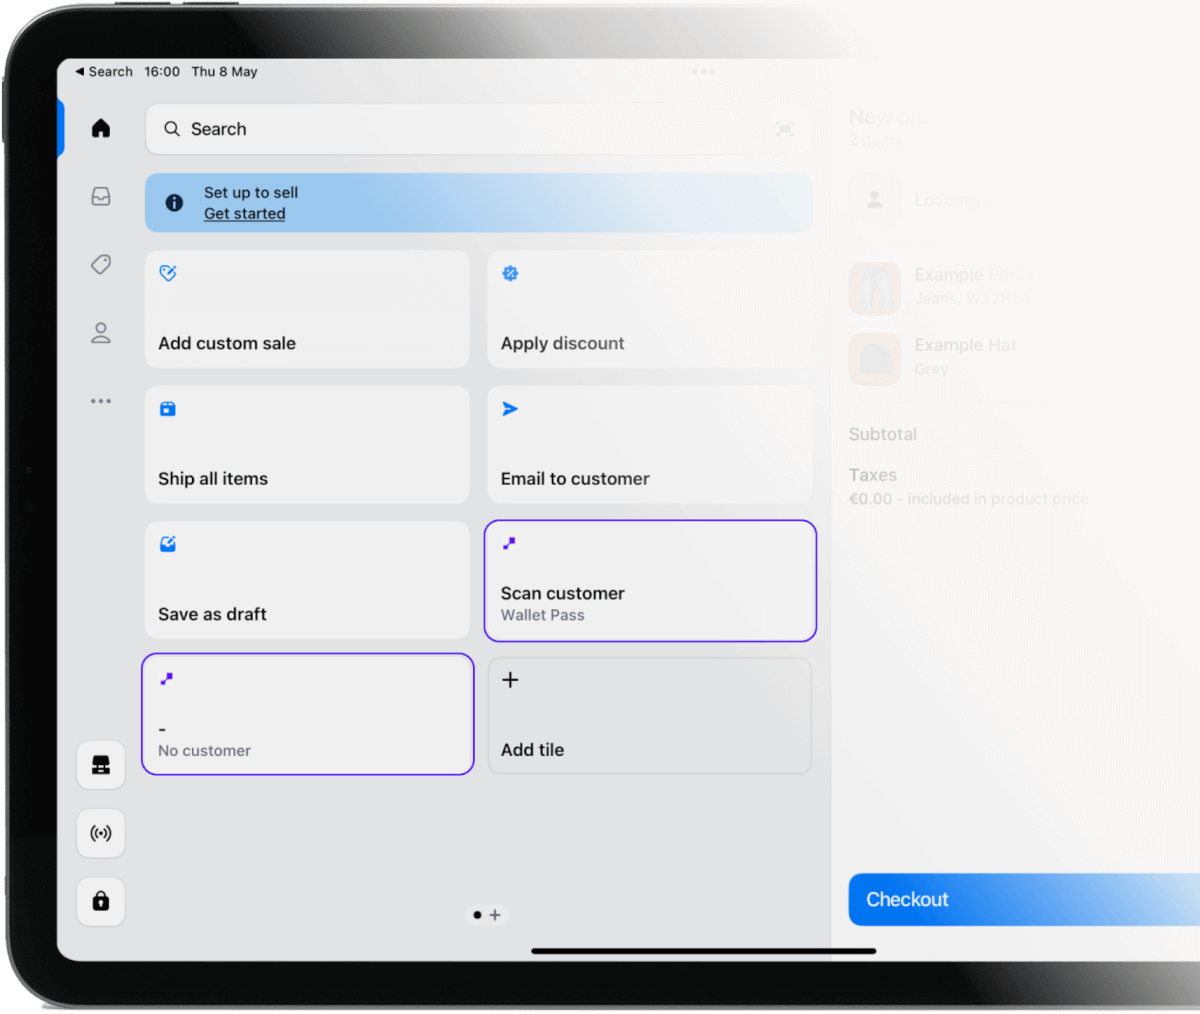
Task: Select the Scan customer Wallet Pass tile
Action: point(650,580)
